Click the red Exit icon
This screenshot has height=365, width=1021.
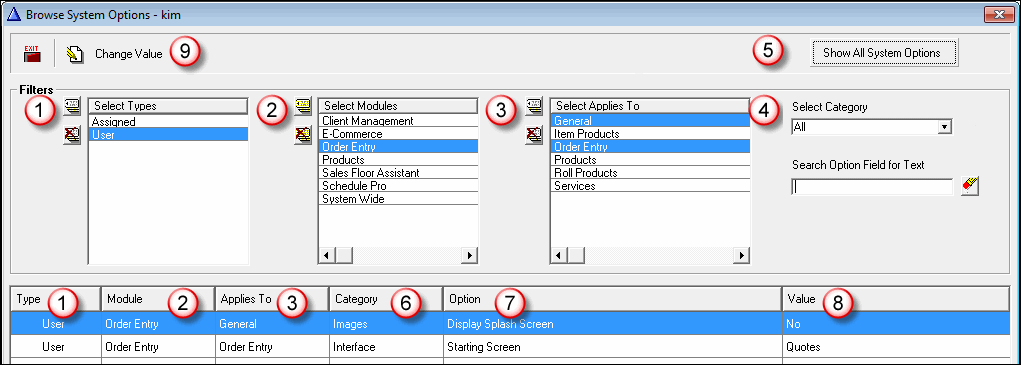[33, 54]
